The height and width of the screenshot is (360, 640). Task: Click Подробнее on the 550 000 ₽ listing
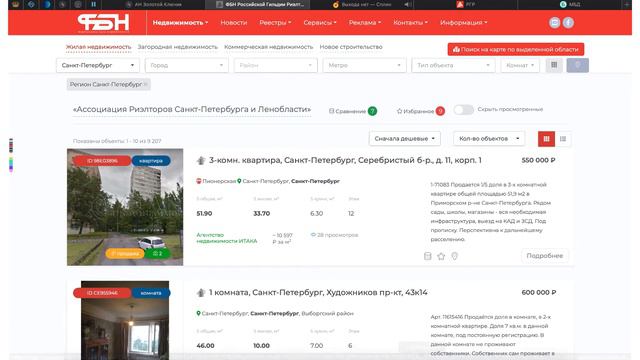coord(544,256)
